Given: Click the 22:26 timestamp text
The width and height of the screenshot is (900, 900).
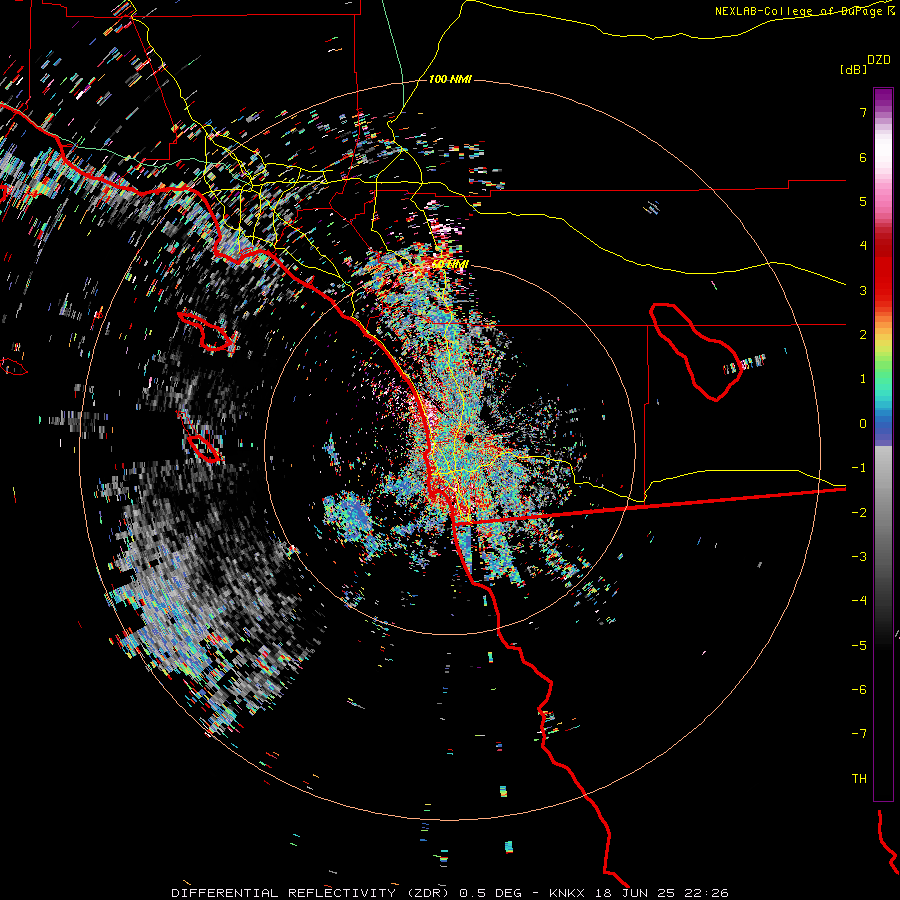Looking at the screenshot, I should (x=707, y=893).
